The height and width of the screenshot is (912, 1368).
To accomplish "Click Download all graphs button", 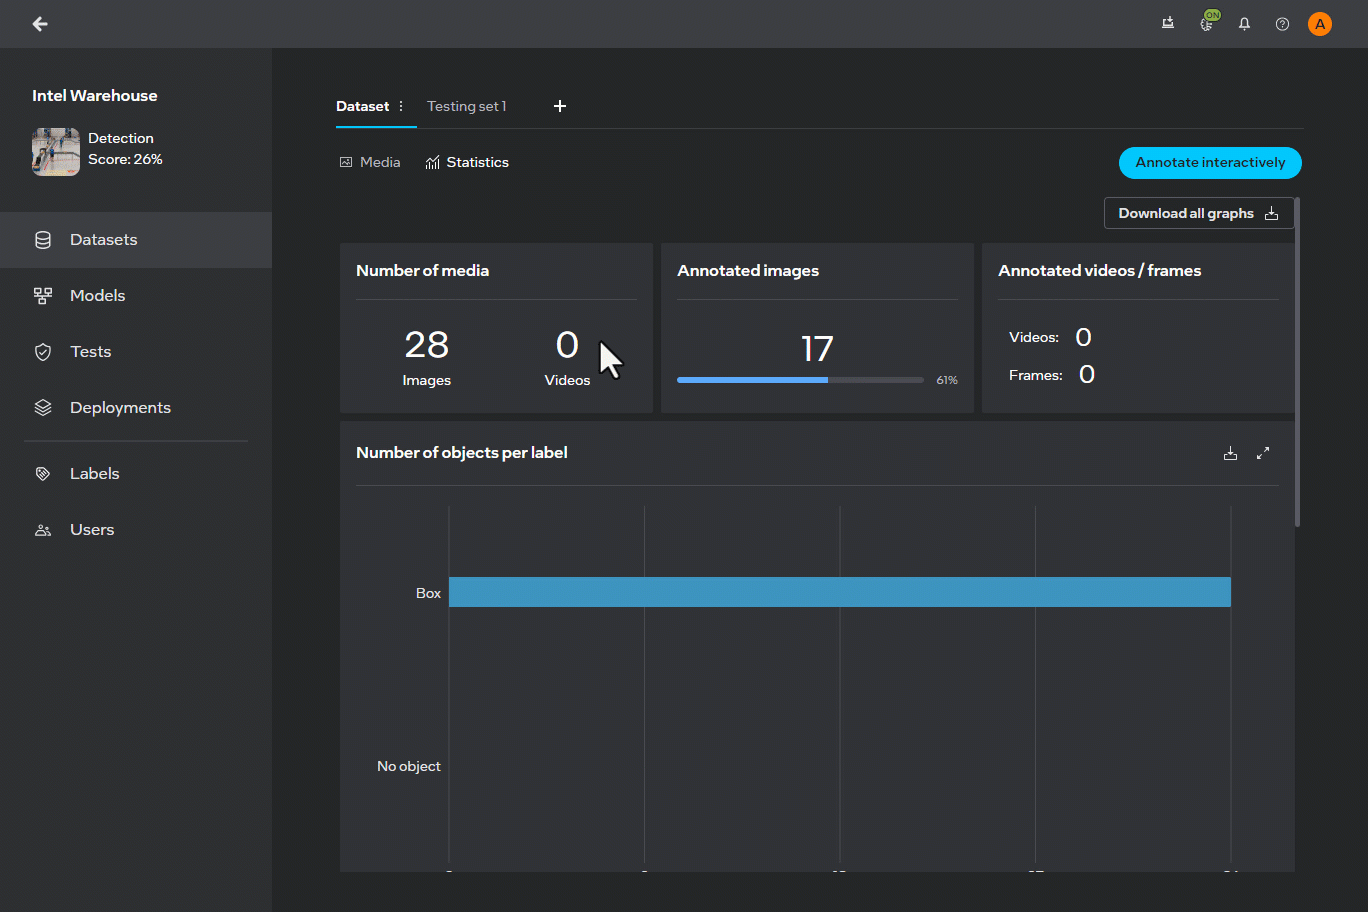I will (1198, 213).
